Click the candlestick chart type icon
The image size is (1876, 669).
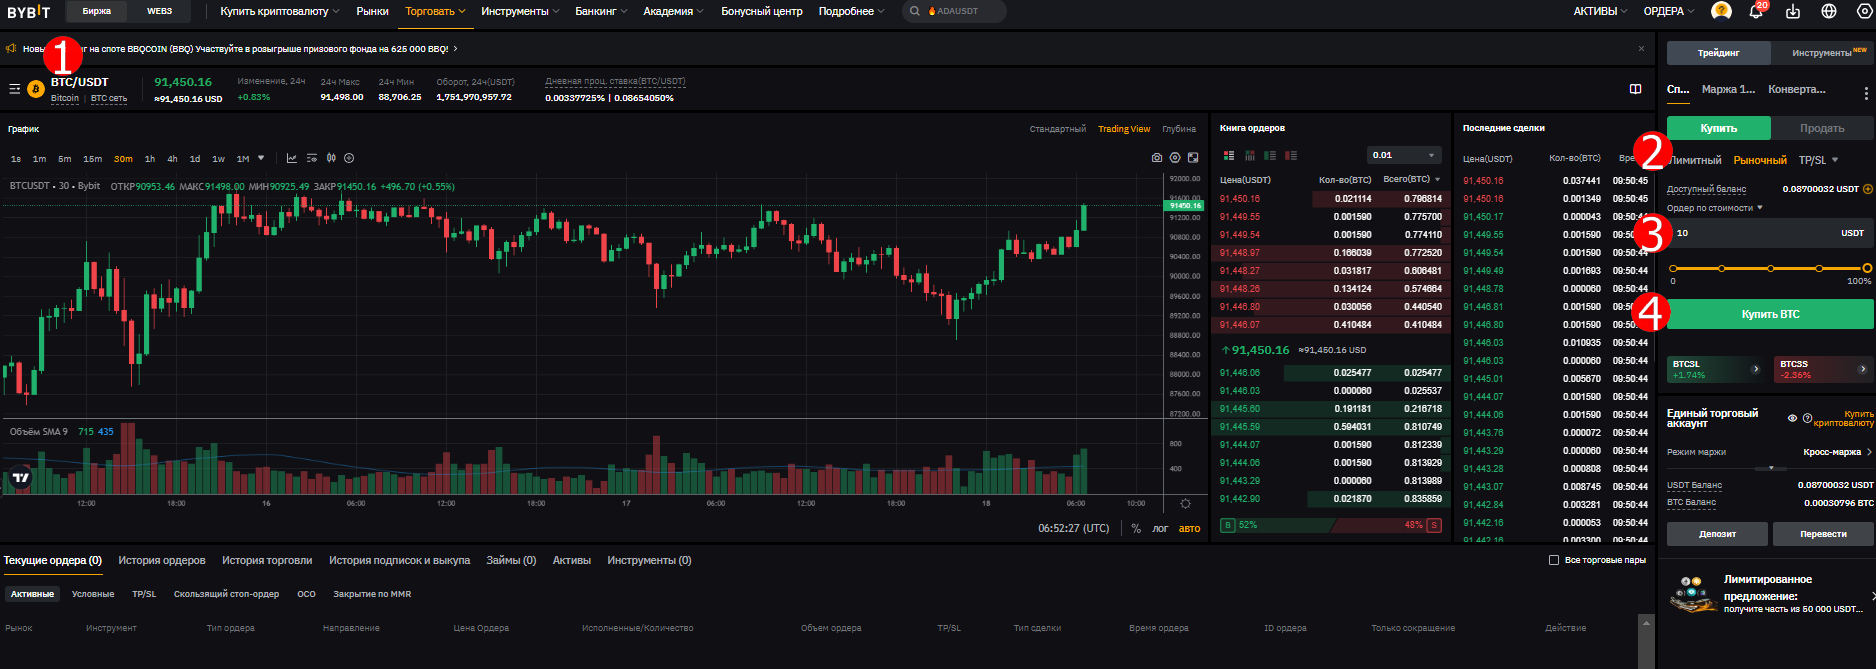[331, 158]
